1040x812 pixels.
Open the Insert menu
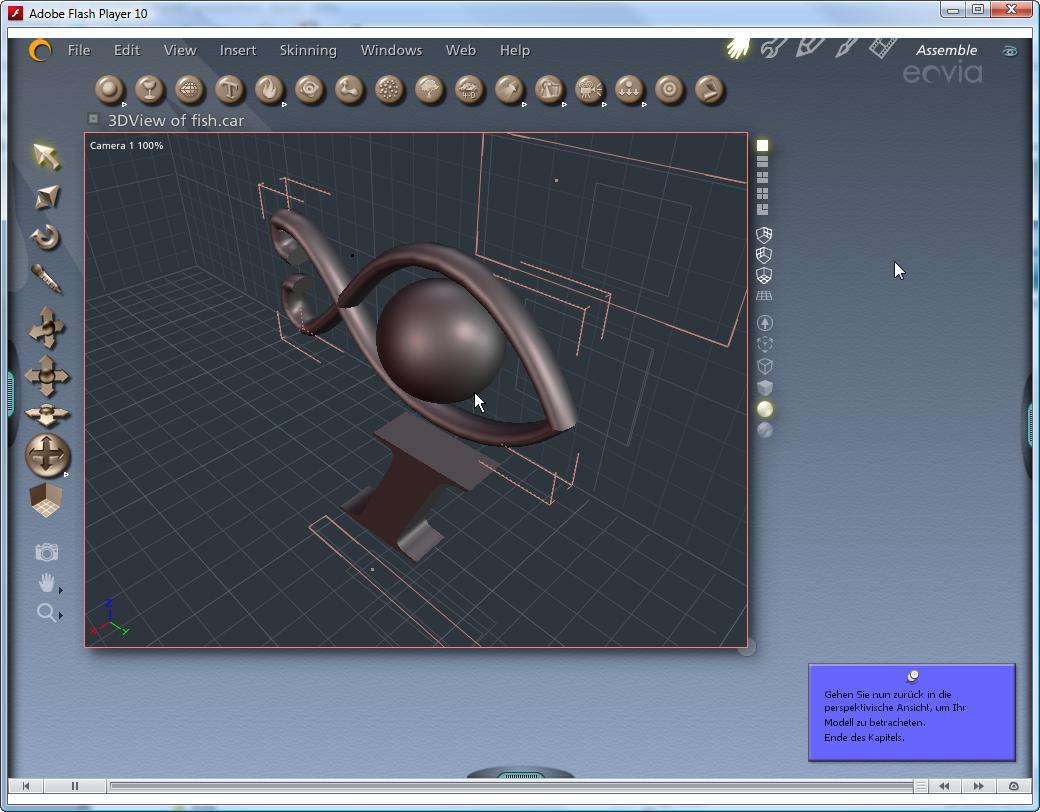click(x=238, y=50)
